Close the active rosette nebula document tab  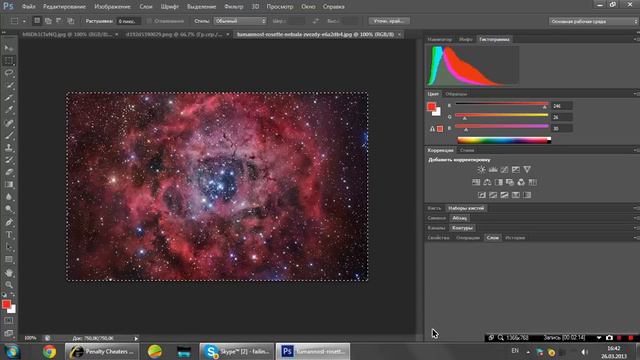pyautogui.click(x=400, y=35)
